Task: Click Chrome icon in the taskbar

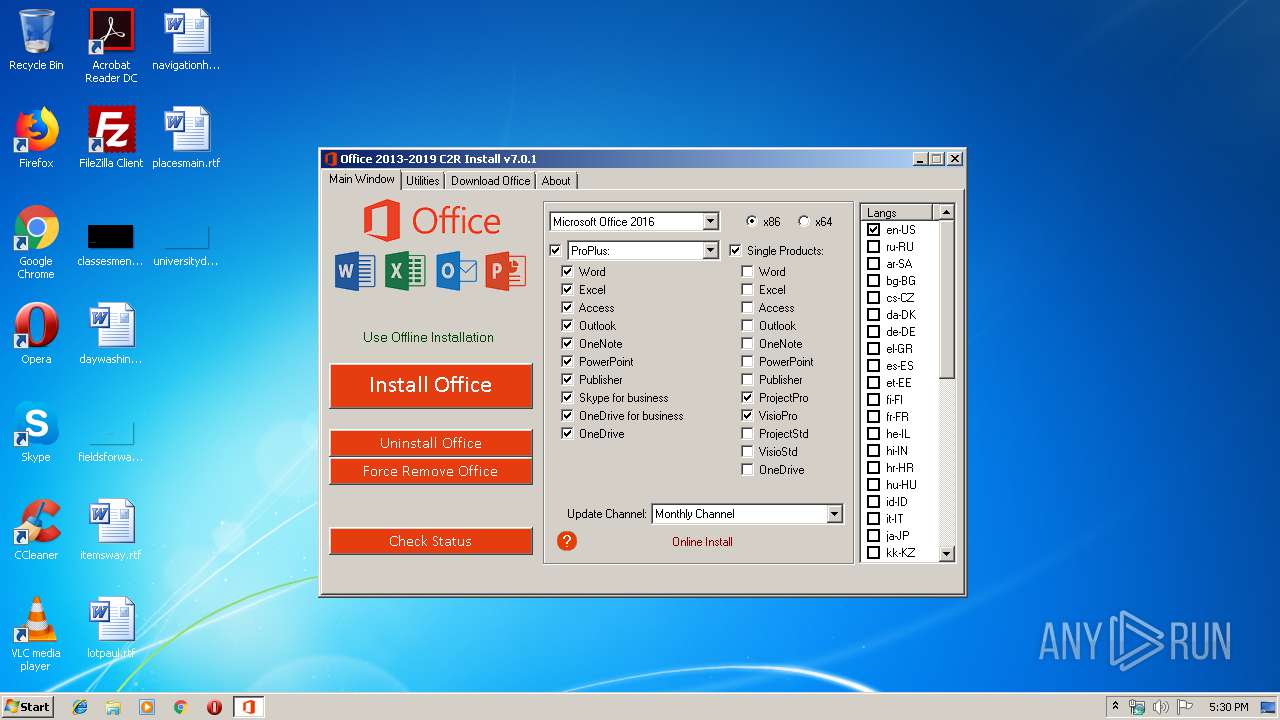Action: pos(181,707)
